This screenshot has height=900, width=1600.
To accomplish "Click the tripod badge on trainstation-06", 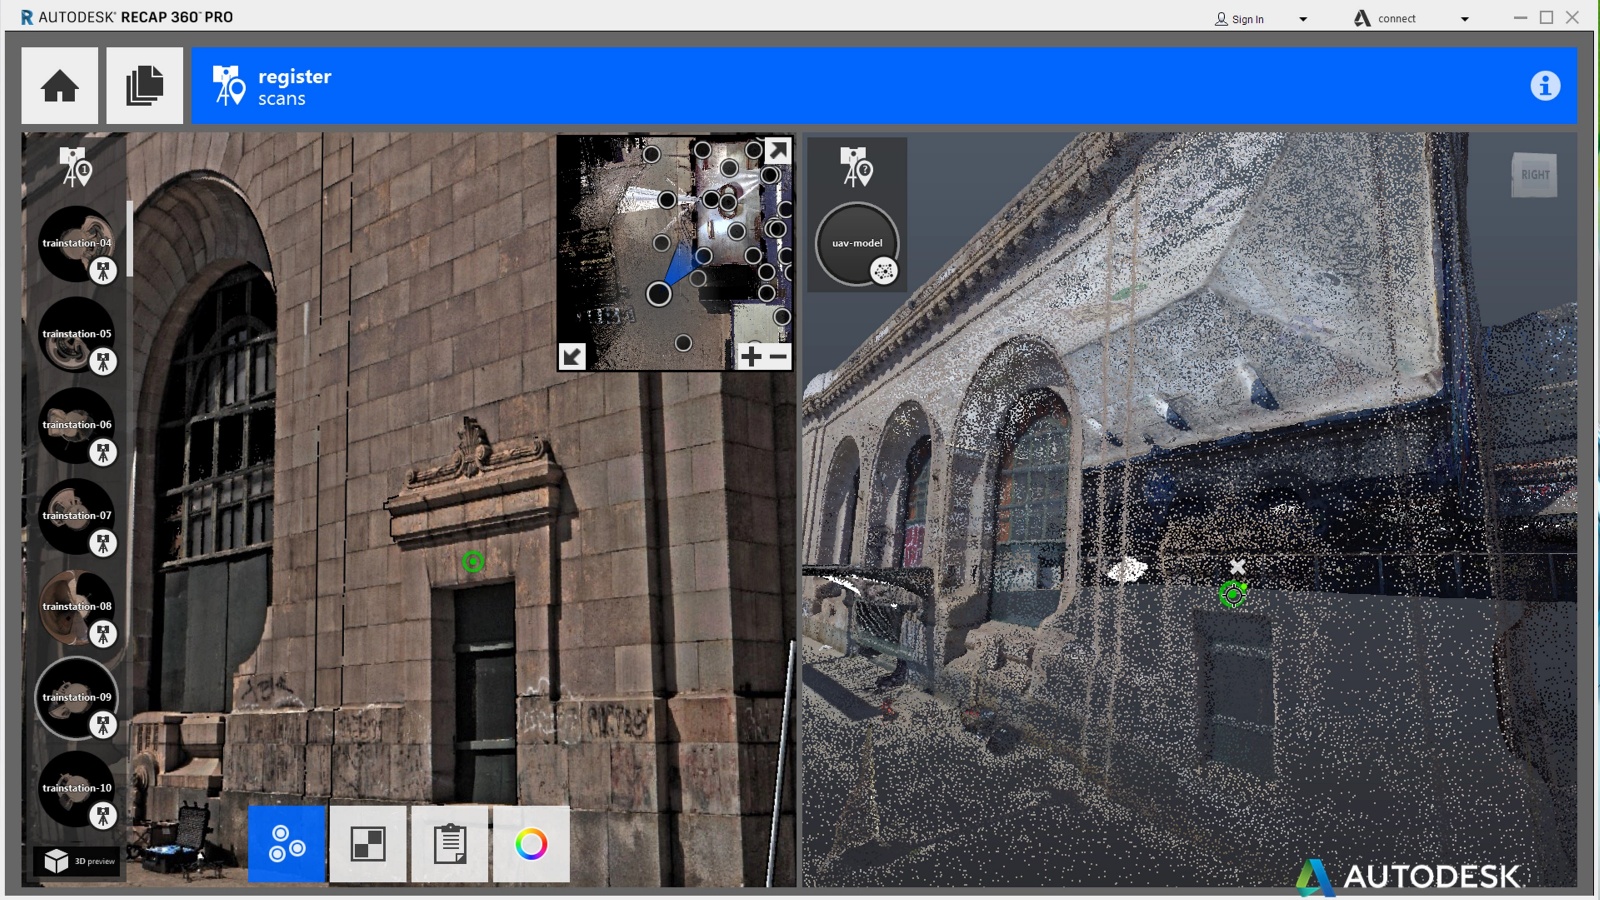I will [x=103, y=453].
